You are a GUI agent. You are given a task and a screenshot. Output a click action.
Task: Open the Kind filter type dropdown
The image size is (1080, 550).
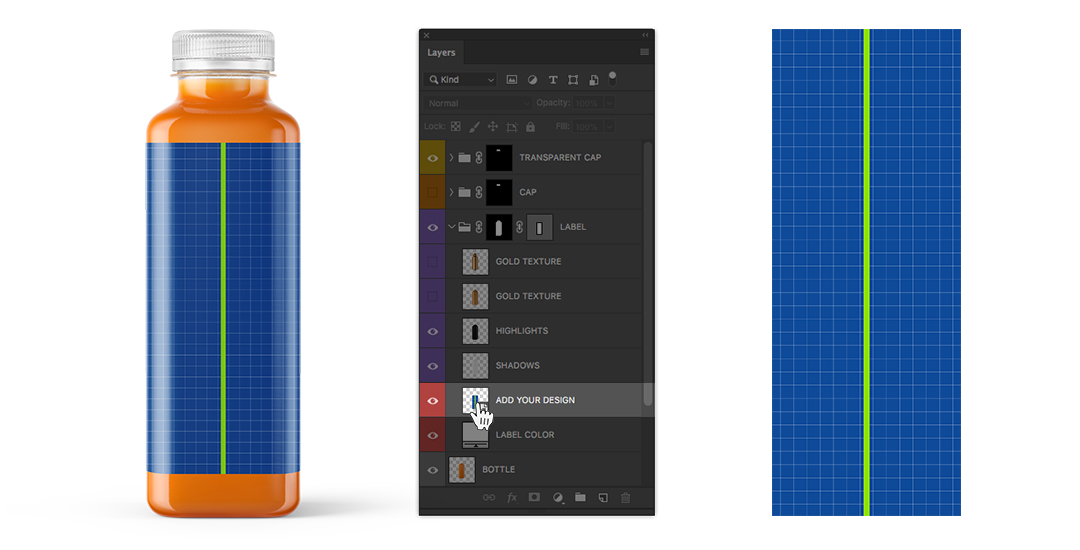coord(460,80)
